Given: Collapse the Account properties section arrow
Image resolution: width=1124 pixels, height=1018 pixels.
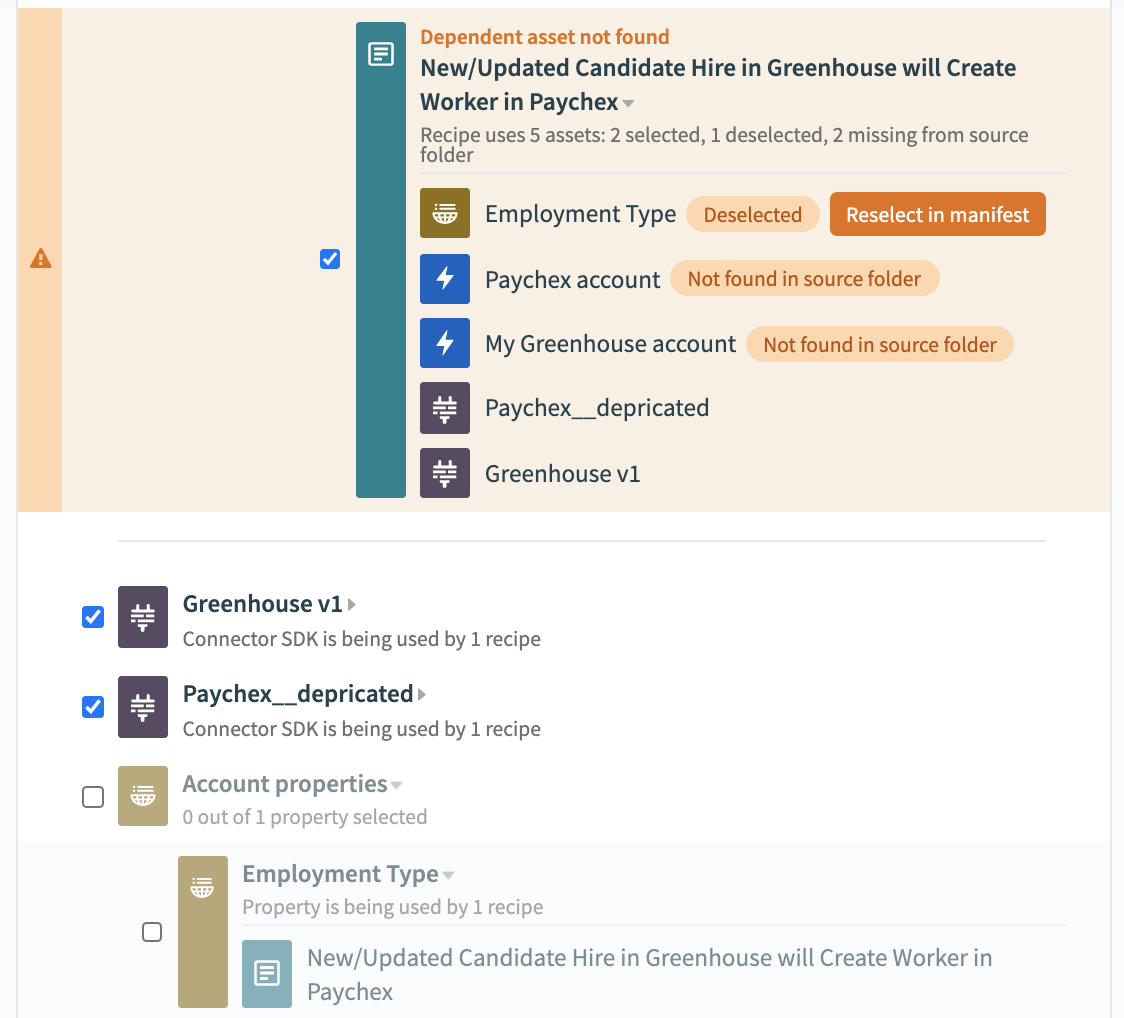Looking at the screenshot, I should [x=397, y=785].
